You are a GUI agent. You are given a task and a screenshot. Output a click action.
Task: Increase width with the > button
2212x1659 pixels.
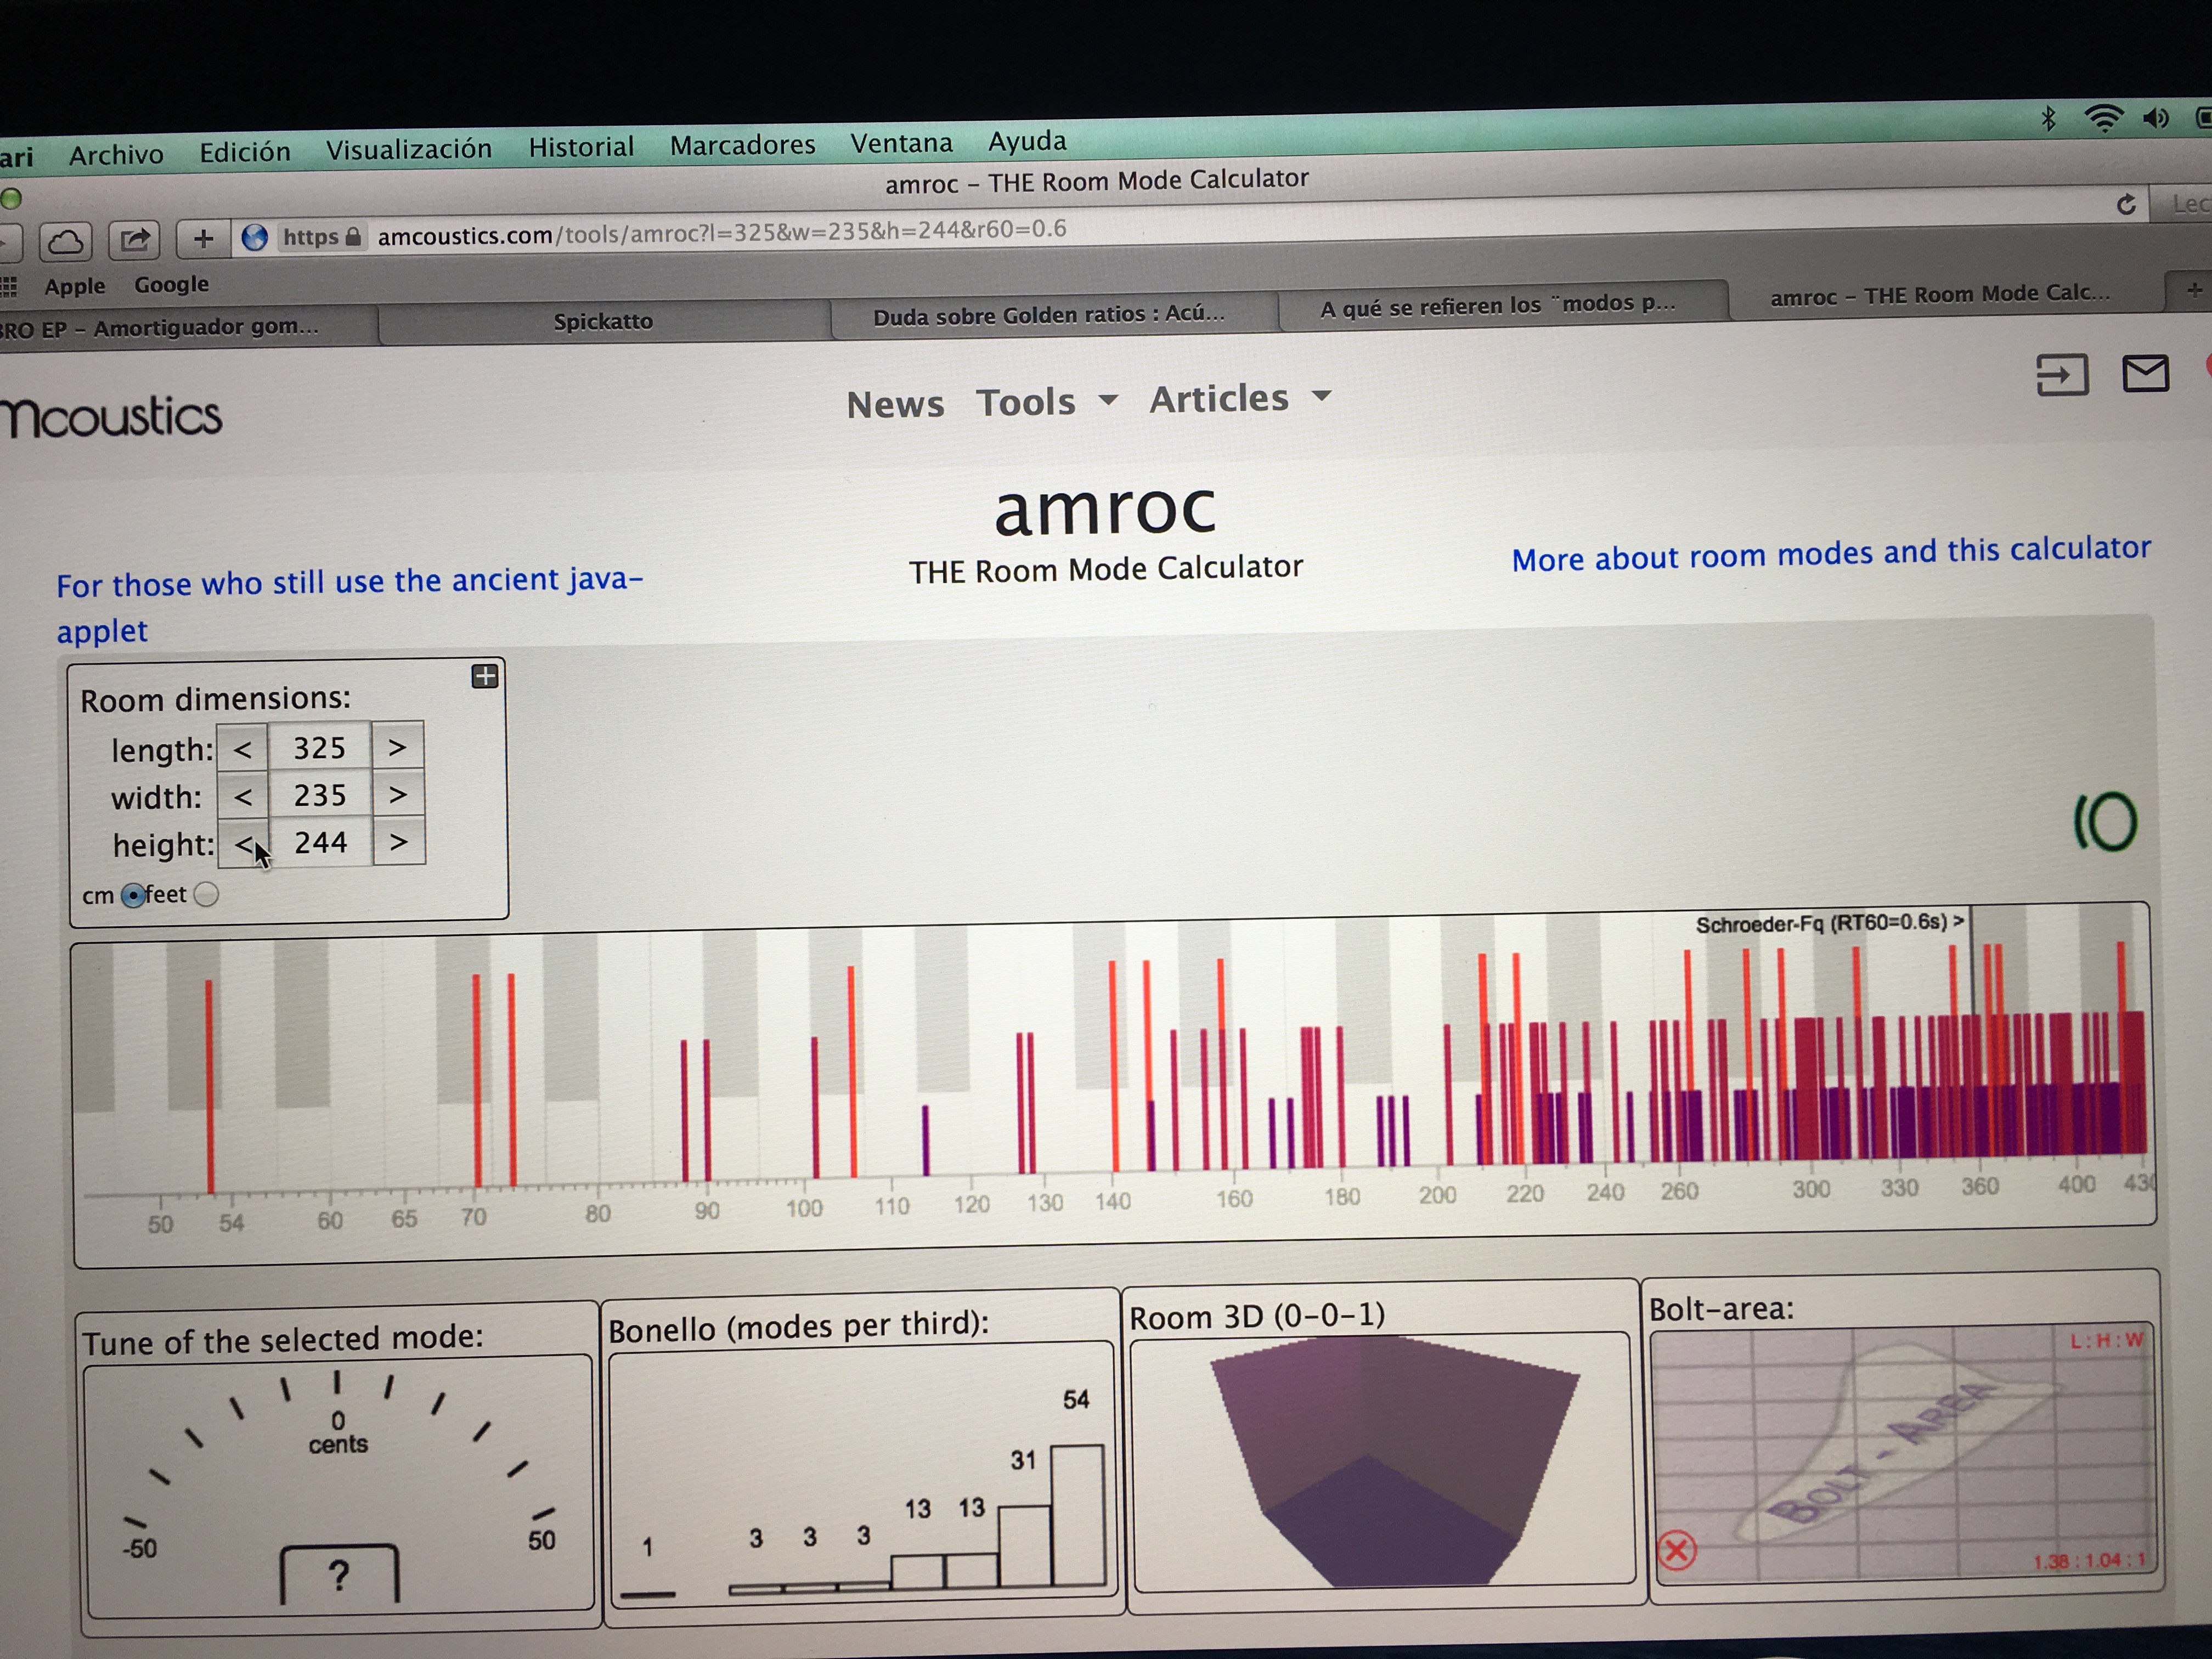point(398,794)
